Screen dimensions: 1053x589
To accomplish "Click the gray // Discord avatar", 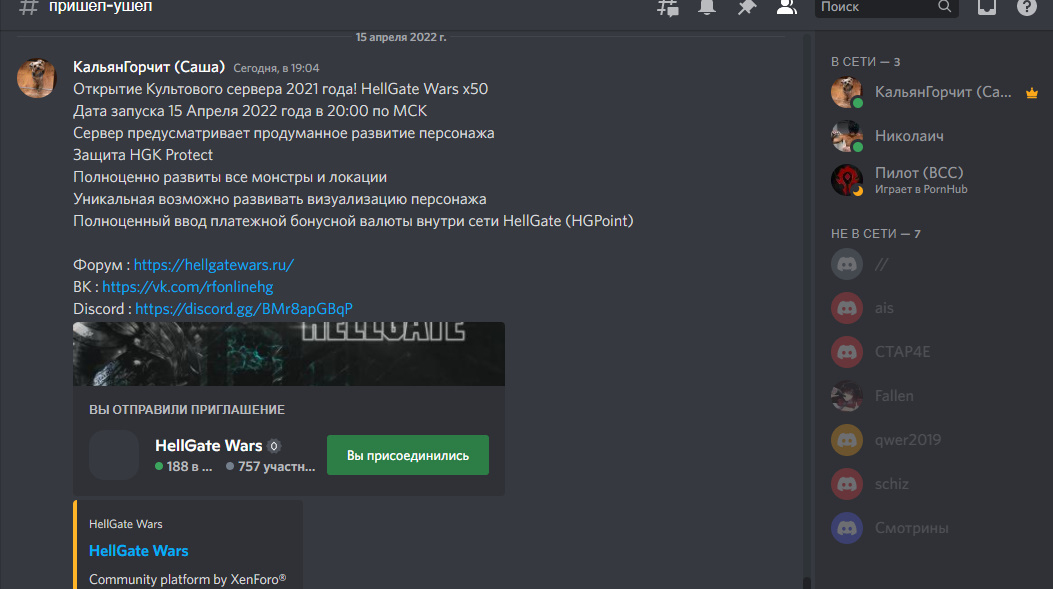I will (x=847, y=265).
